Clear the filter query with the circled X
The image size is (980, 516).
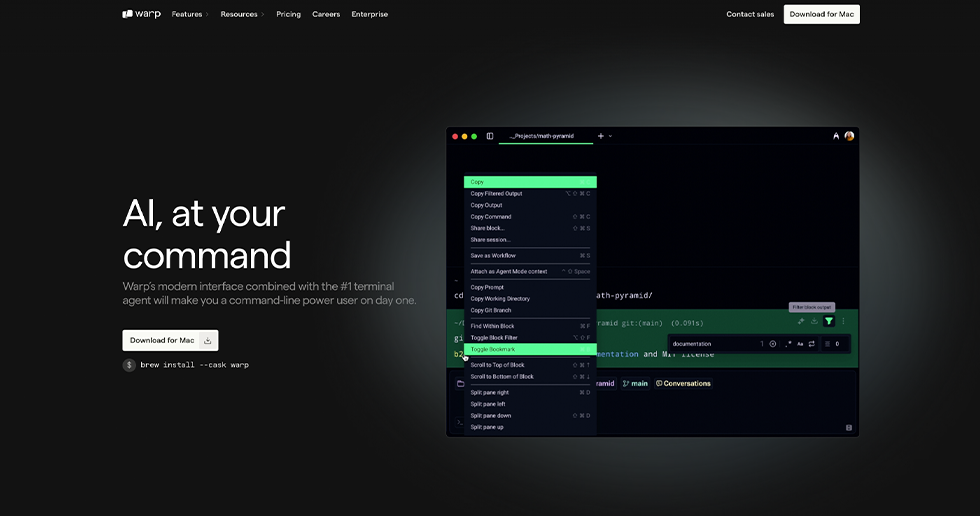click(773, 344)
